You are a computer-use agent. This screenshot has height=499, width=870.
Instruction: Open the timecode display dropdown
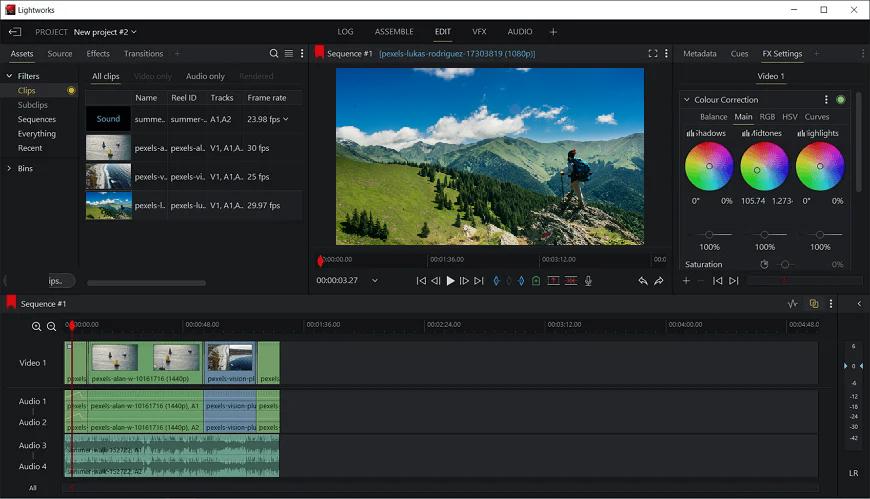pos(375,281)
